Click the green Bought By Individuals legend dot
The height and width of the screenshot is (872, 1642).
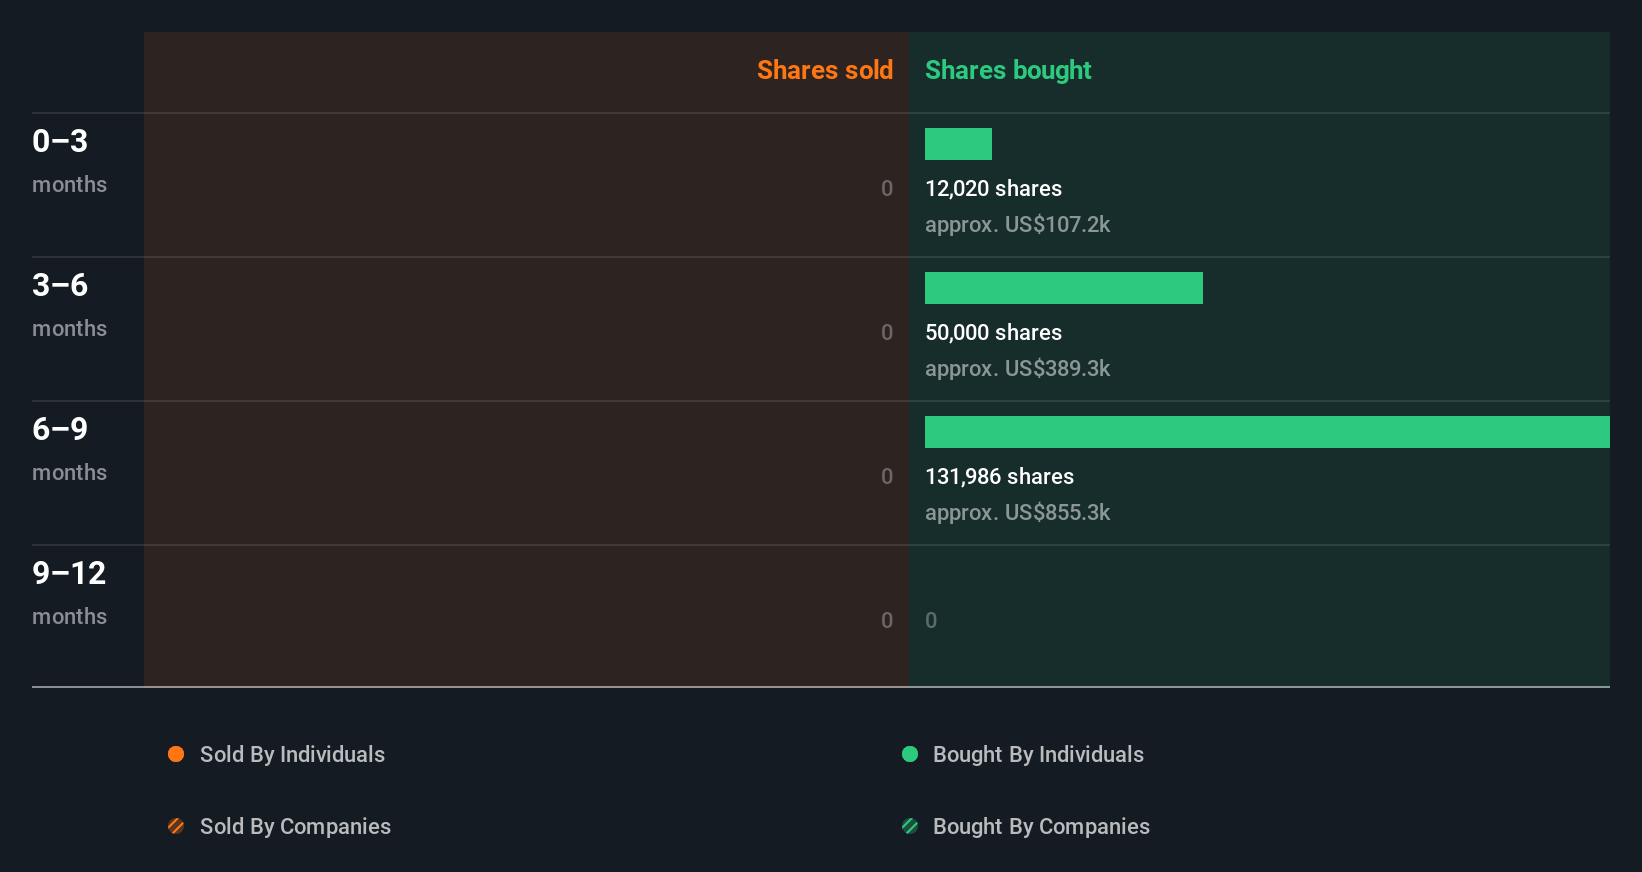(910, 754)
